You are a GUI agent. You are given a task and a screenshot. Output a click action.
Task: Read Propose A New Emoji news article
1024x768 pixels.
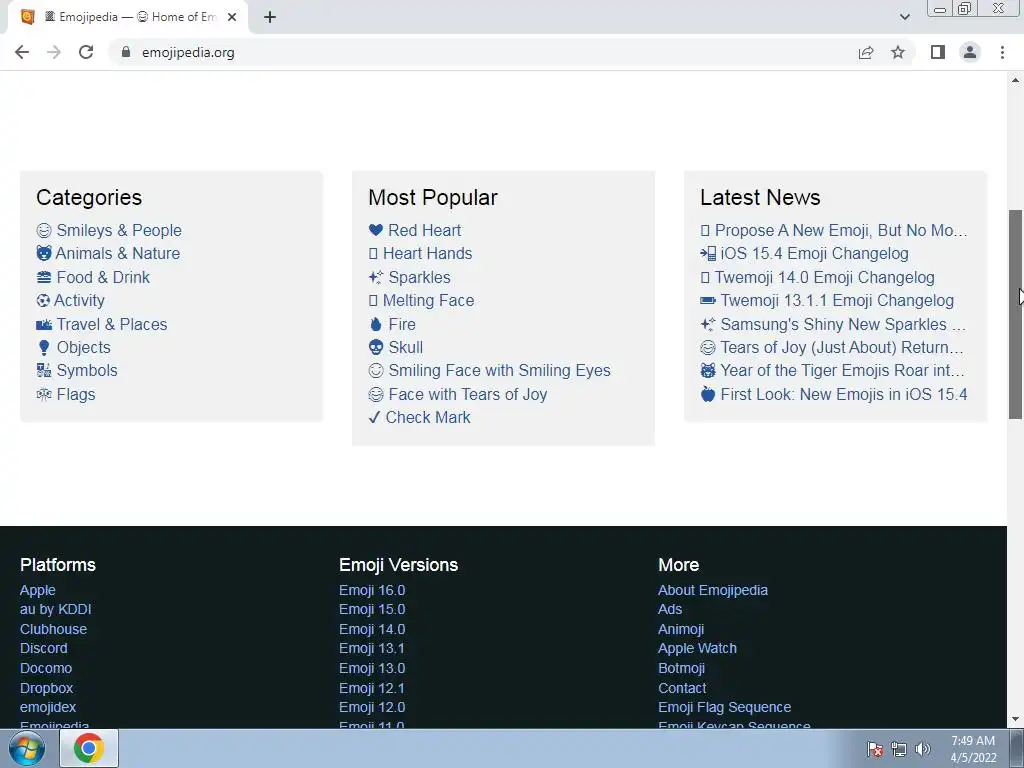pos(841,231)
